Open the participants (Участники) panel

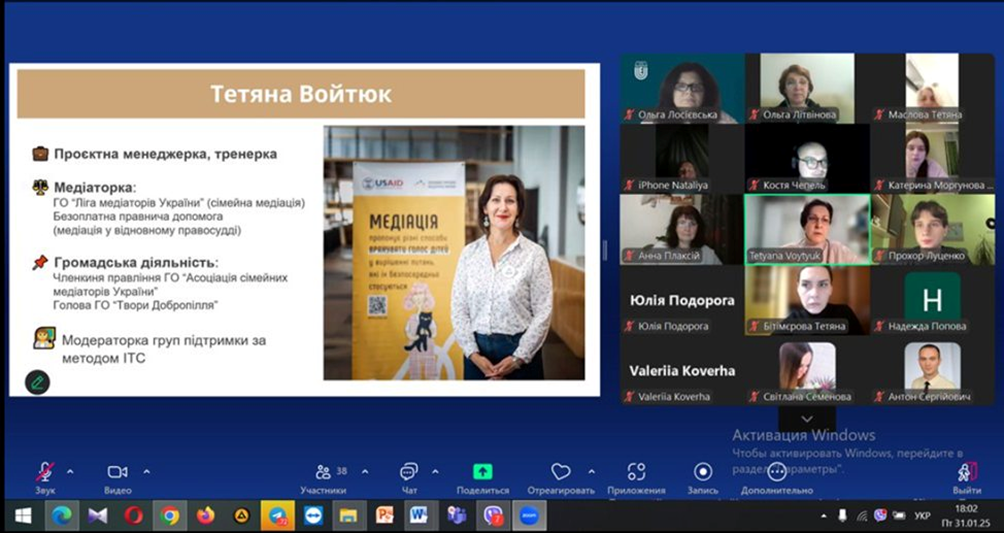pyautogui.click(x=323, y=472)
